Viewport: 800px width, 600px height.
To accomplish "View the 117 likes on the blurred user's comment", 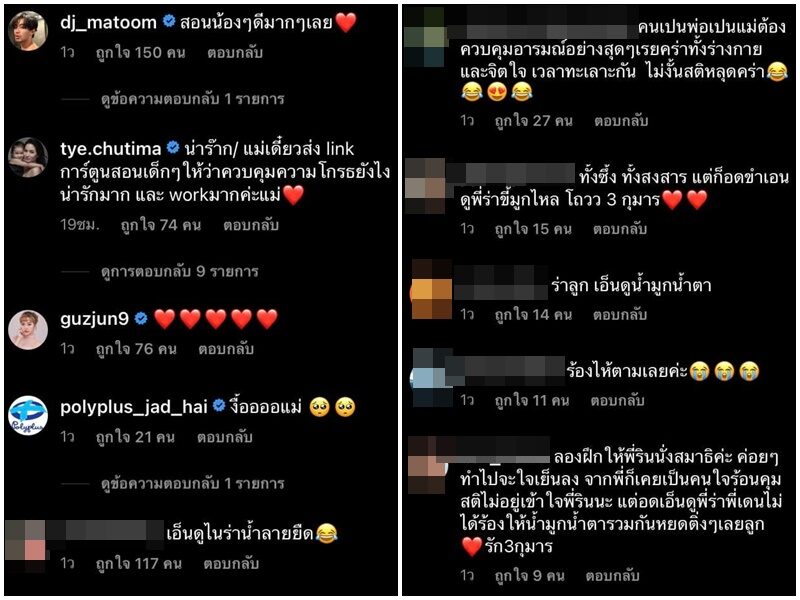I will [x=139, y=563].
